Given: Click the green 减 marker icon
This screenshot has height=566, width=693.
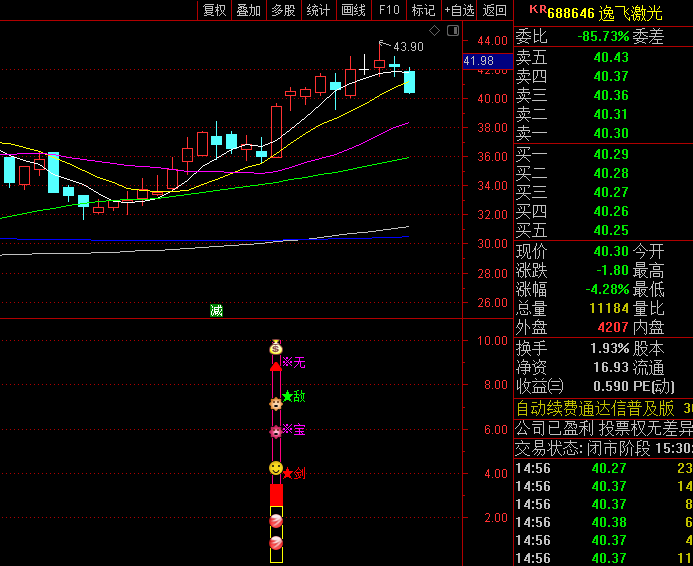Looking at the screenshot, I should click(216, 310).
